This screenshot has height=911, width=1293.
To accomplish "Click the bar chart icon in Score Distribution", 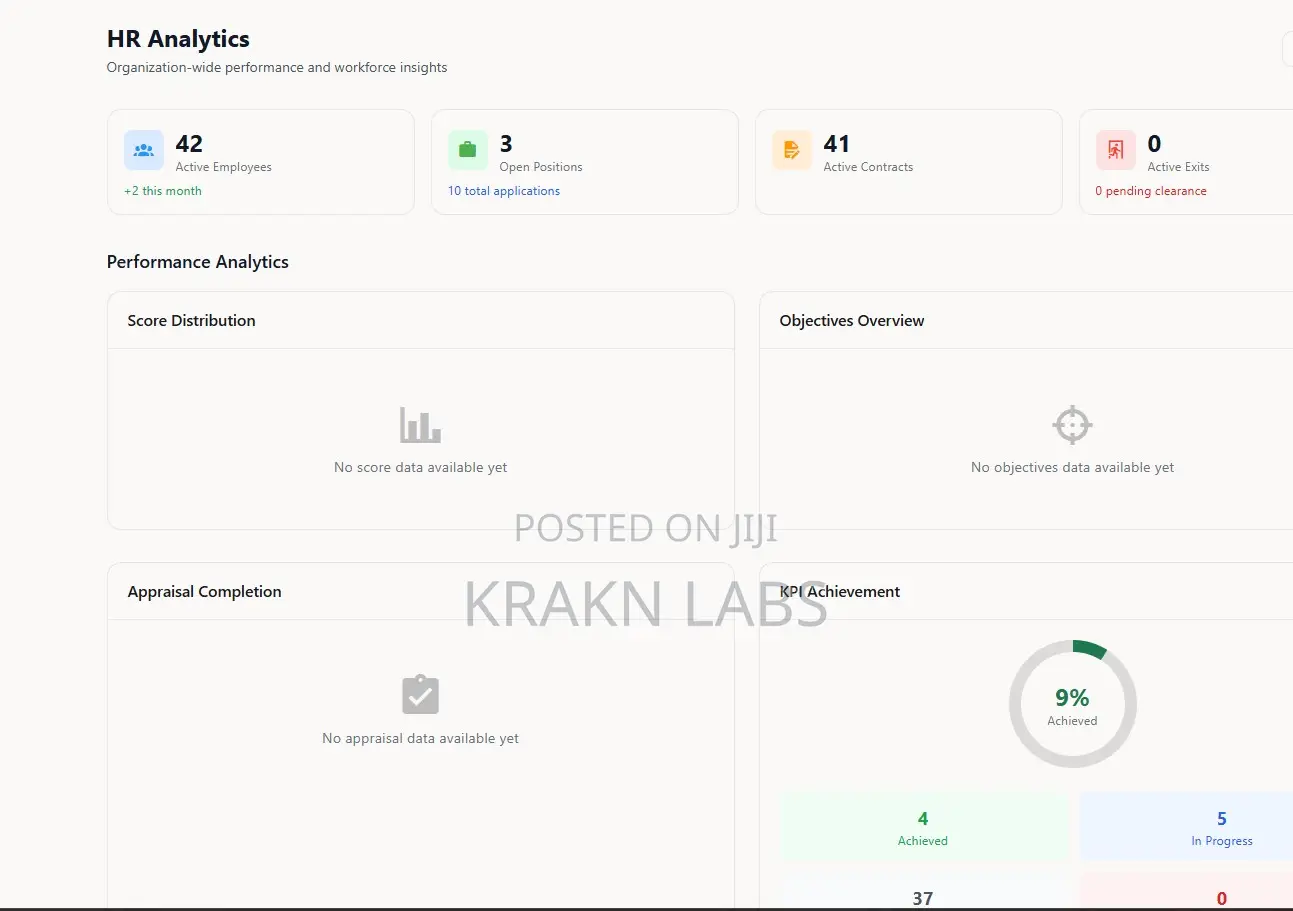I will pyautogui.click(x=420, y=425).
